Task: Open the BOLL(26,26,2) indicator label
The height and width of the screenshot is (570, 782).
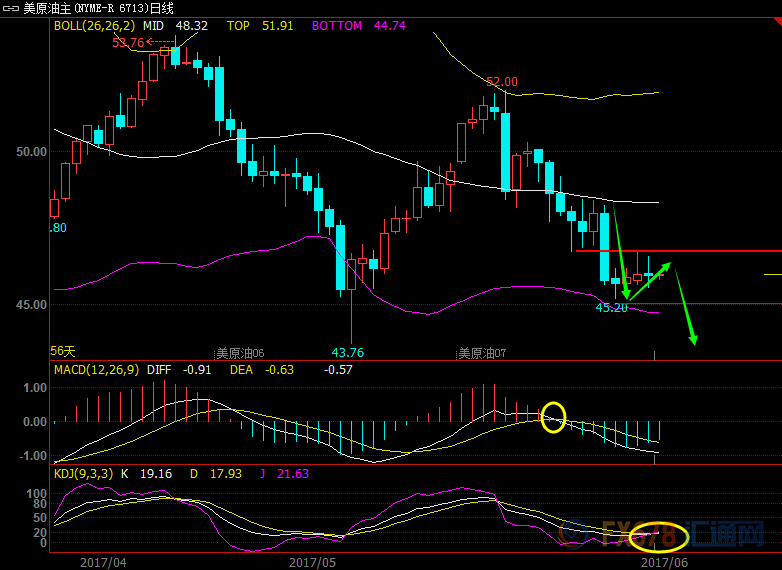Action: tap(94, 26)
